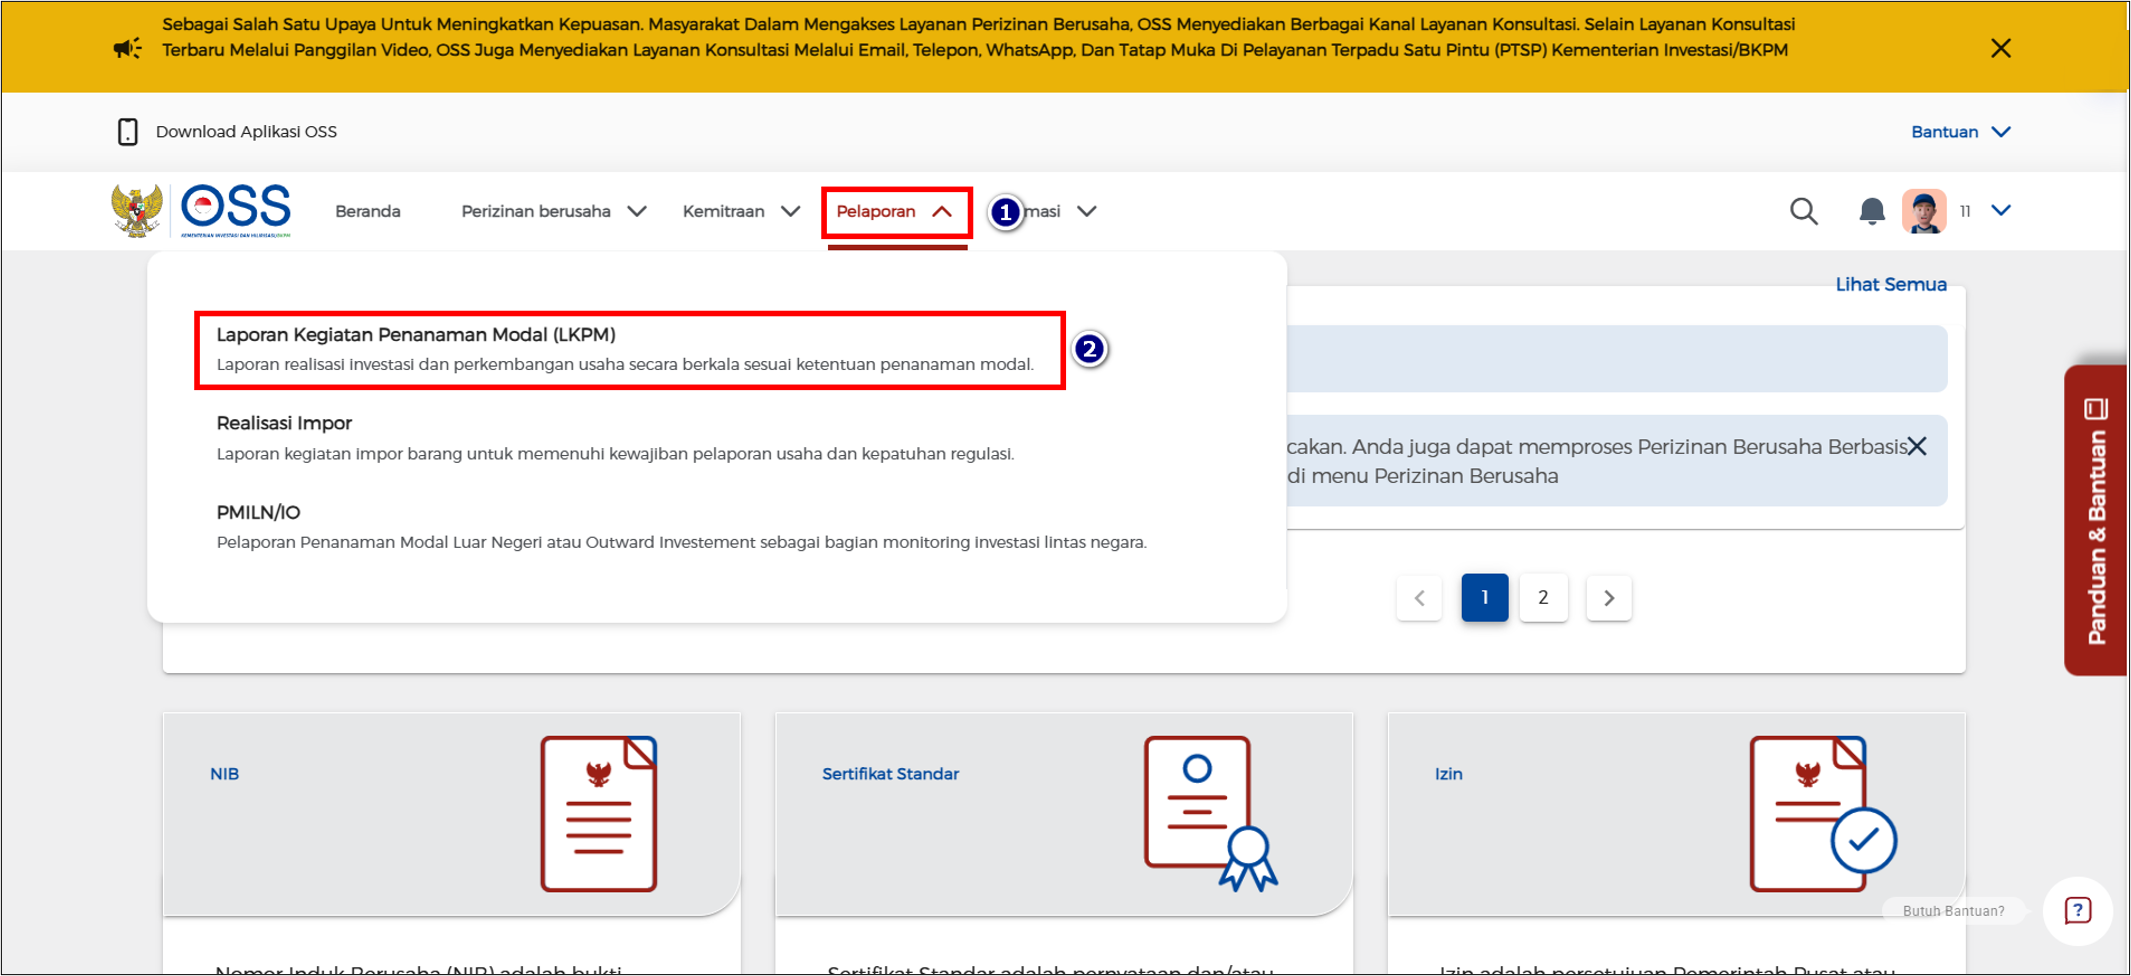Click the phone icon beside Download Aplikasi OSS
The width and height of the screenshot is (2131, 976).
point(128,131)
